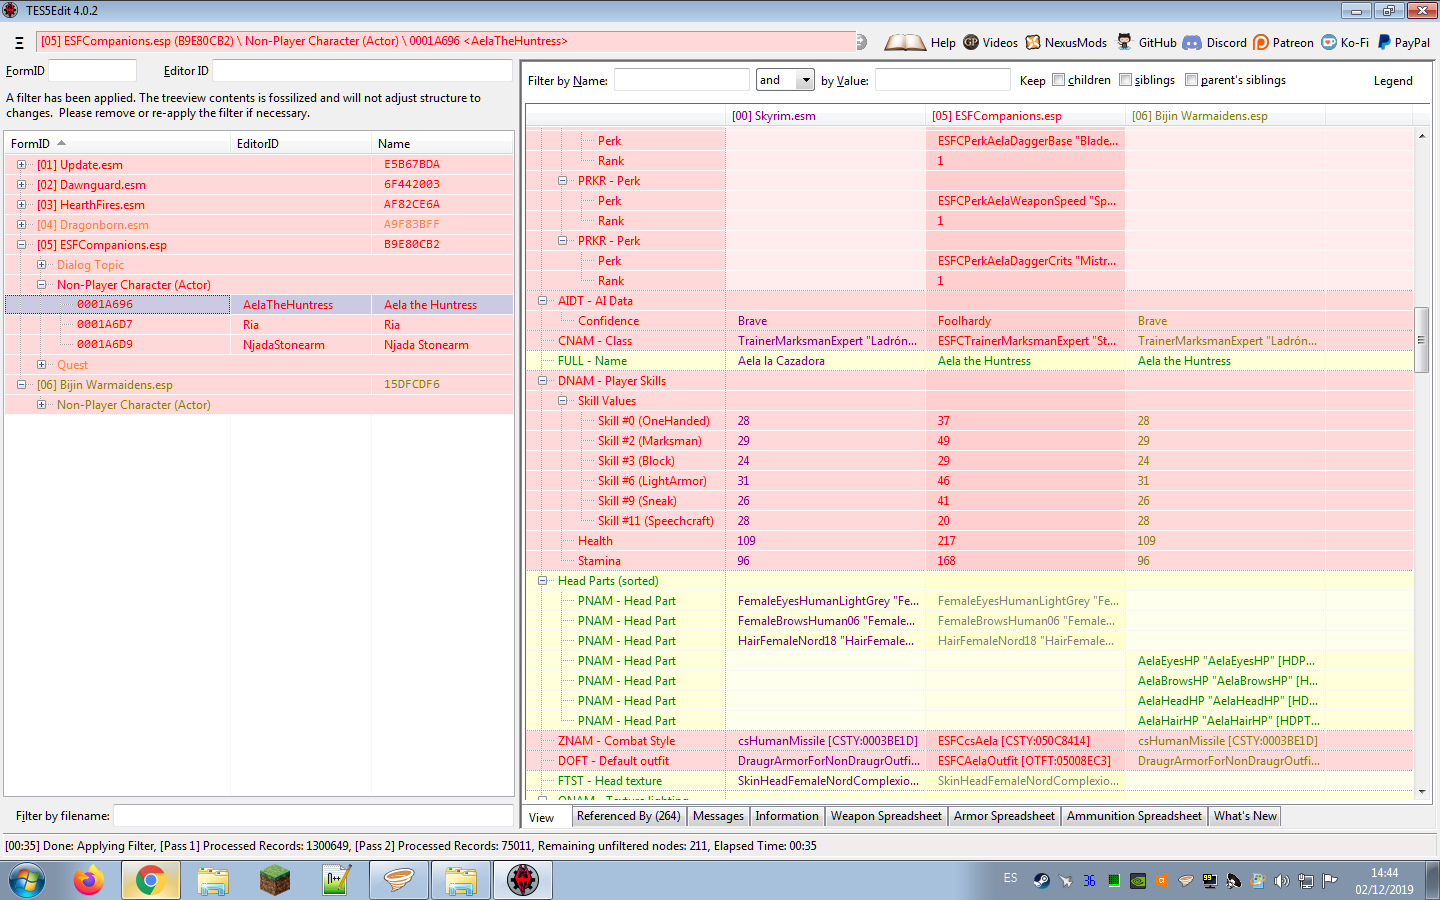Open the Referenced By (264) tab
This screenshot has height=900, width=1440.
point(629,816)
